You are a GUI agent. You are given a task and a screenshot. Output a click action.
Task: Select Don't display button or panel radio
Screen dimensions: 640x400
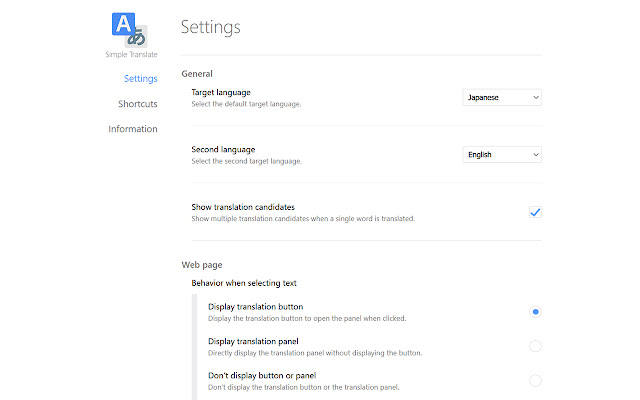536,380
